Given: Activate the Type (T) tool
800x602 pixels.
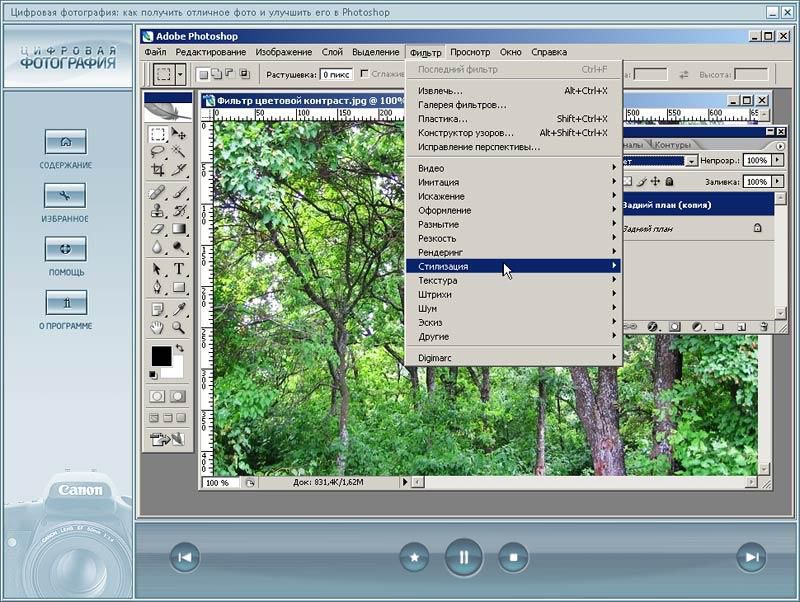Looking at the screenshot, I should pyautogui.click(x=179, y=269).
